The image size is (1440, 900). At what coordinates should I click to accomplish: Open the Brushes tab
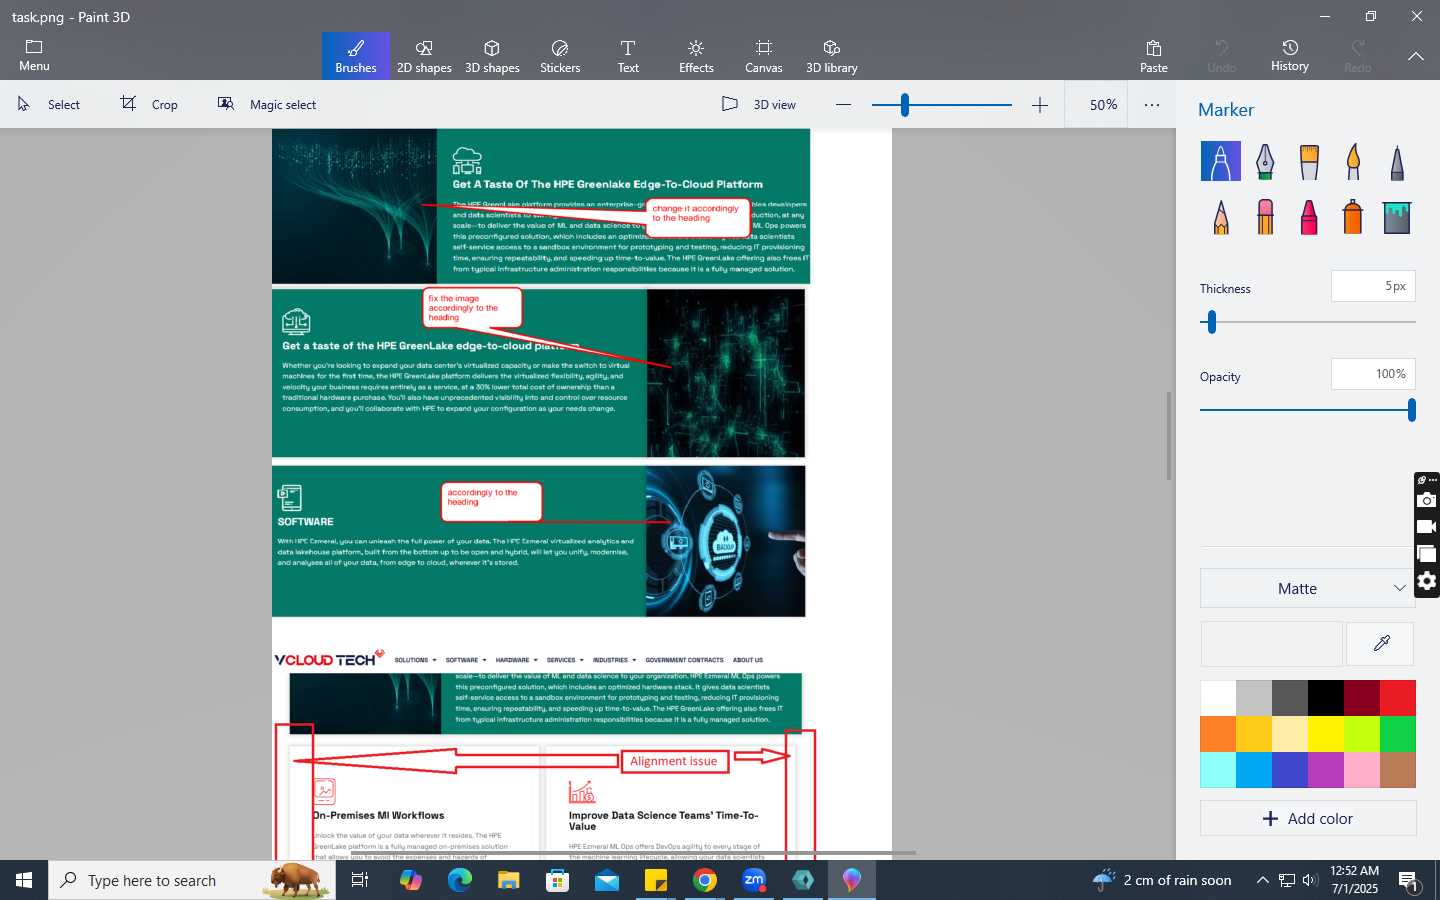(356, 56)
